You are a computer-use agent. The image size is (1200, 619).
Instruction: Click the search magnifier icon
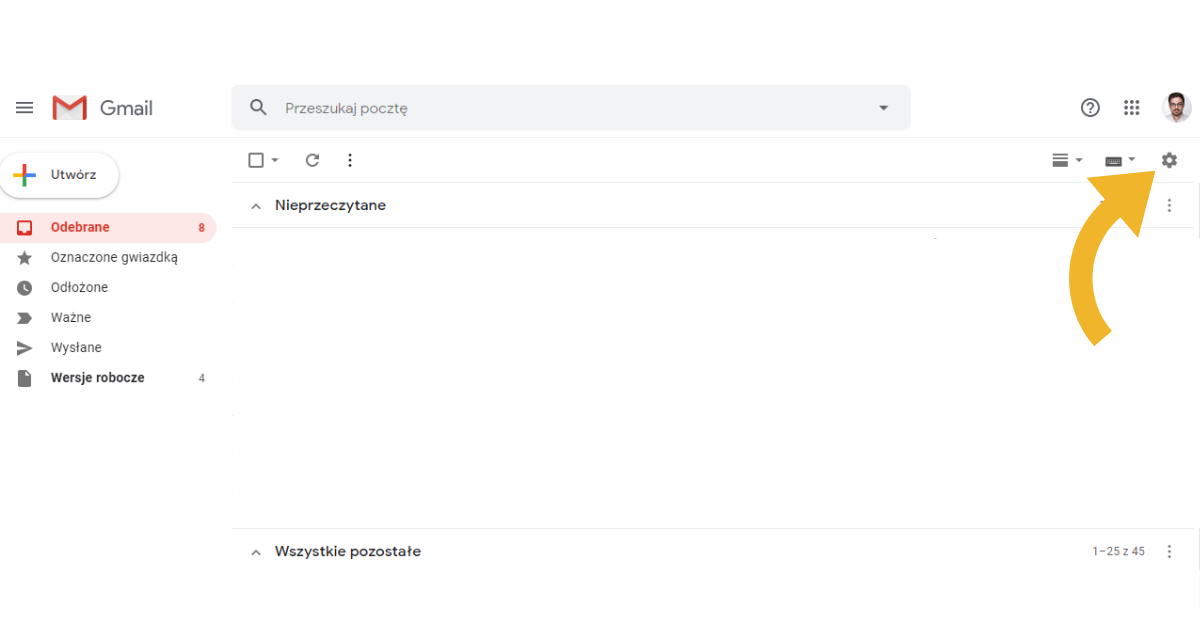click(x=259, y=108)
